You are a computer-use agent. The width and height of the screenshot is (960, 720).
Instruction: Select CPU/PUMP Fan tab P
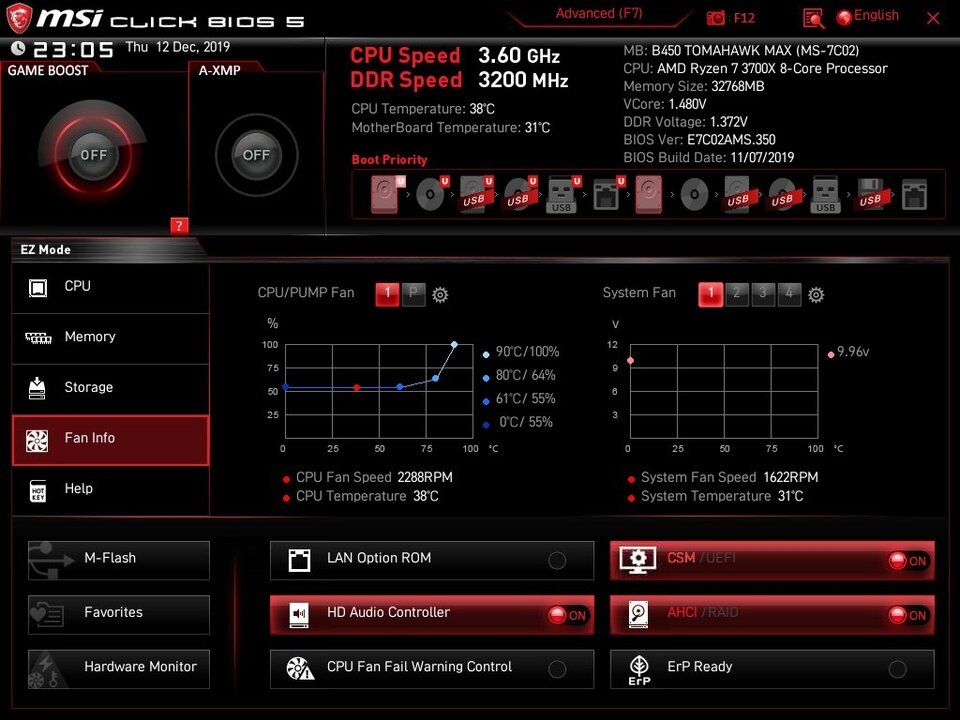(413, 294)
